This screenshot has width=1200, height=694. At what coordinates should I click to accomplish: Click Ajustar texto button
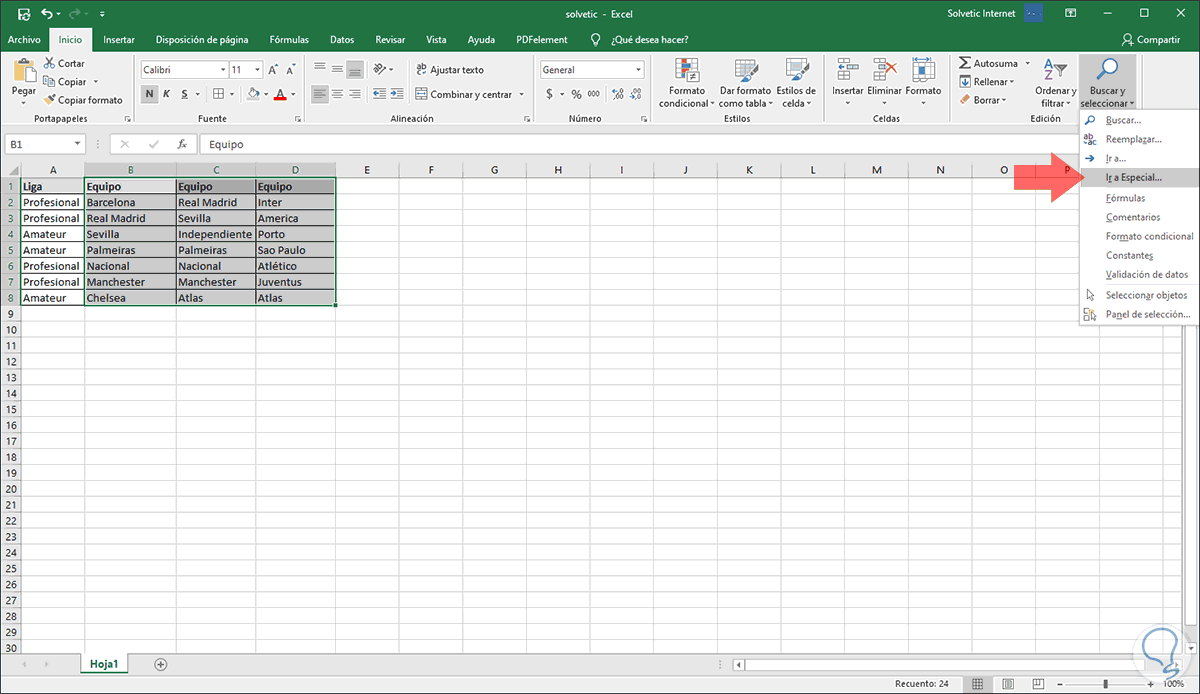click(x=450, y=69)
